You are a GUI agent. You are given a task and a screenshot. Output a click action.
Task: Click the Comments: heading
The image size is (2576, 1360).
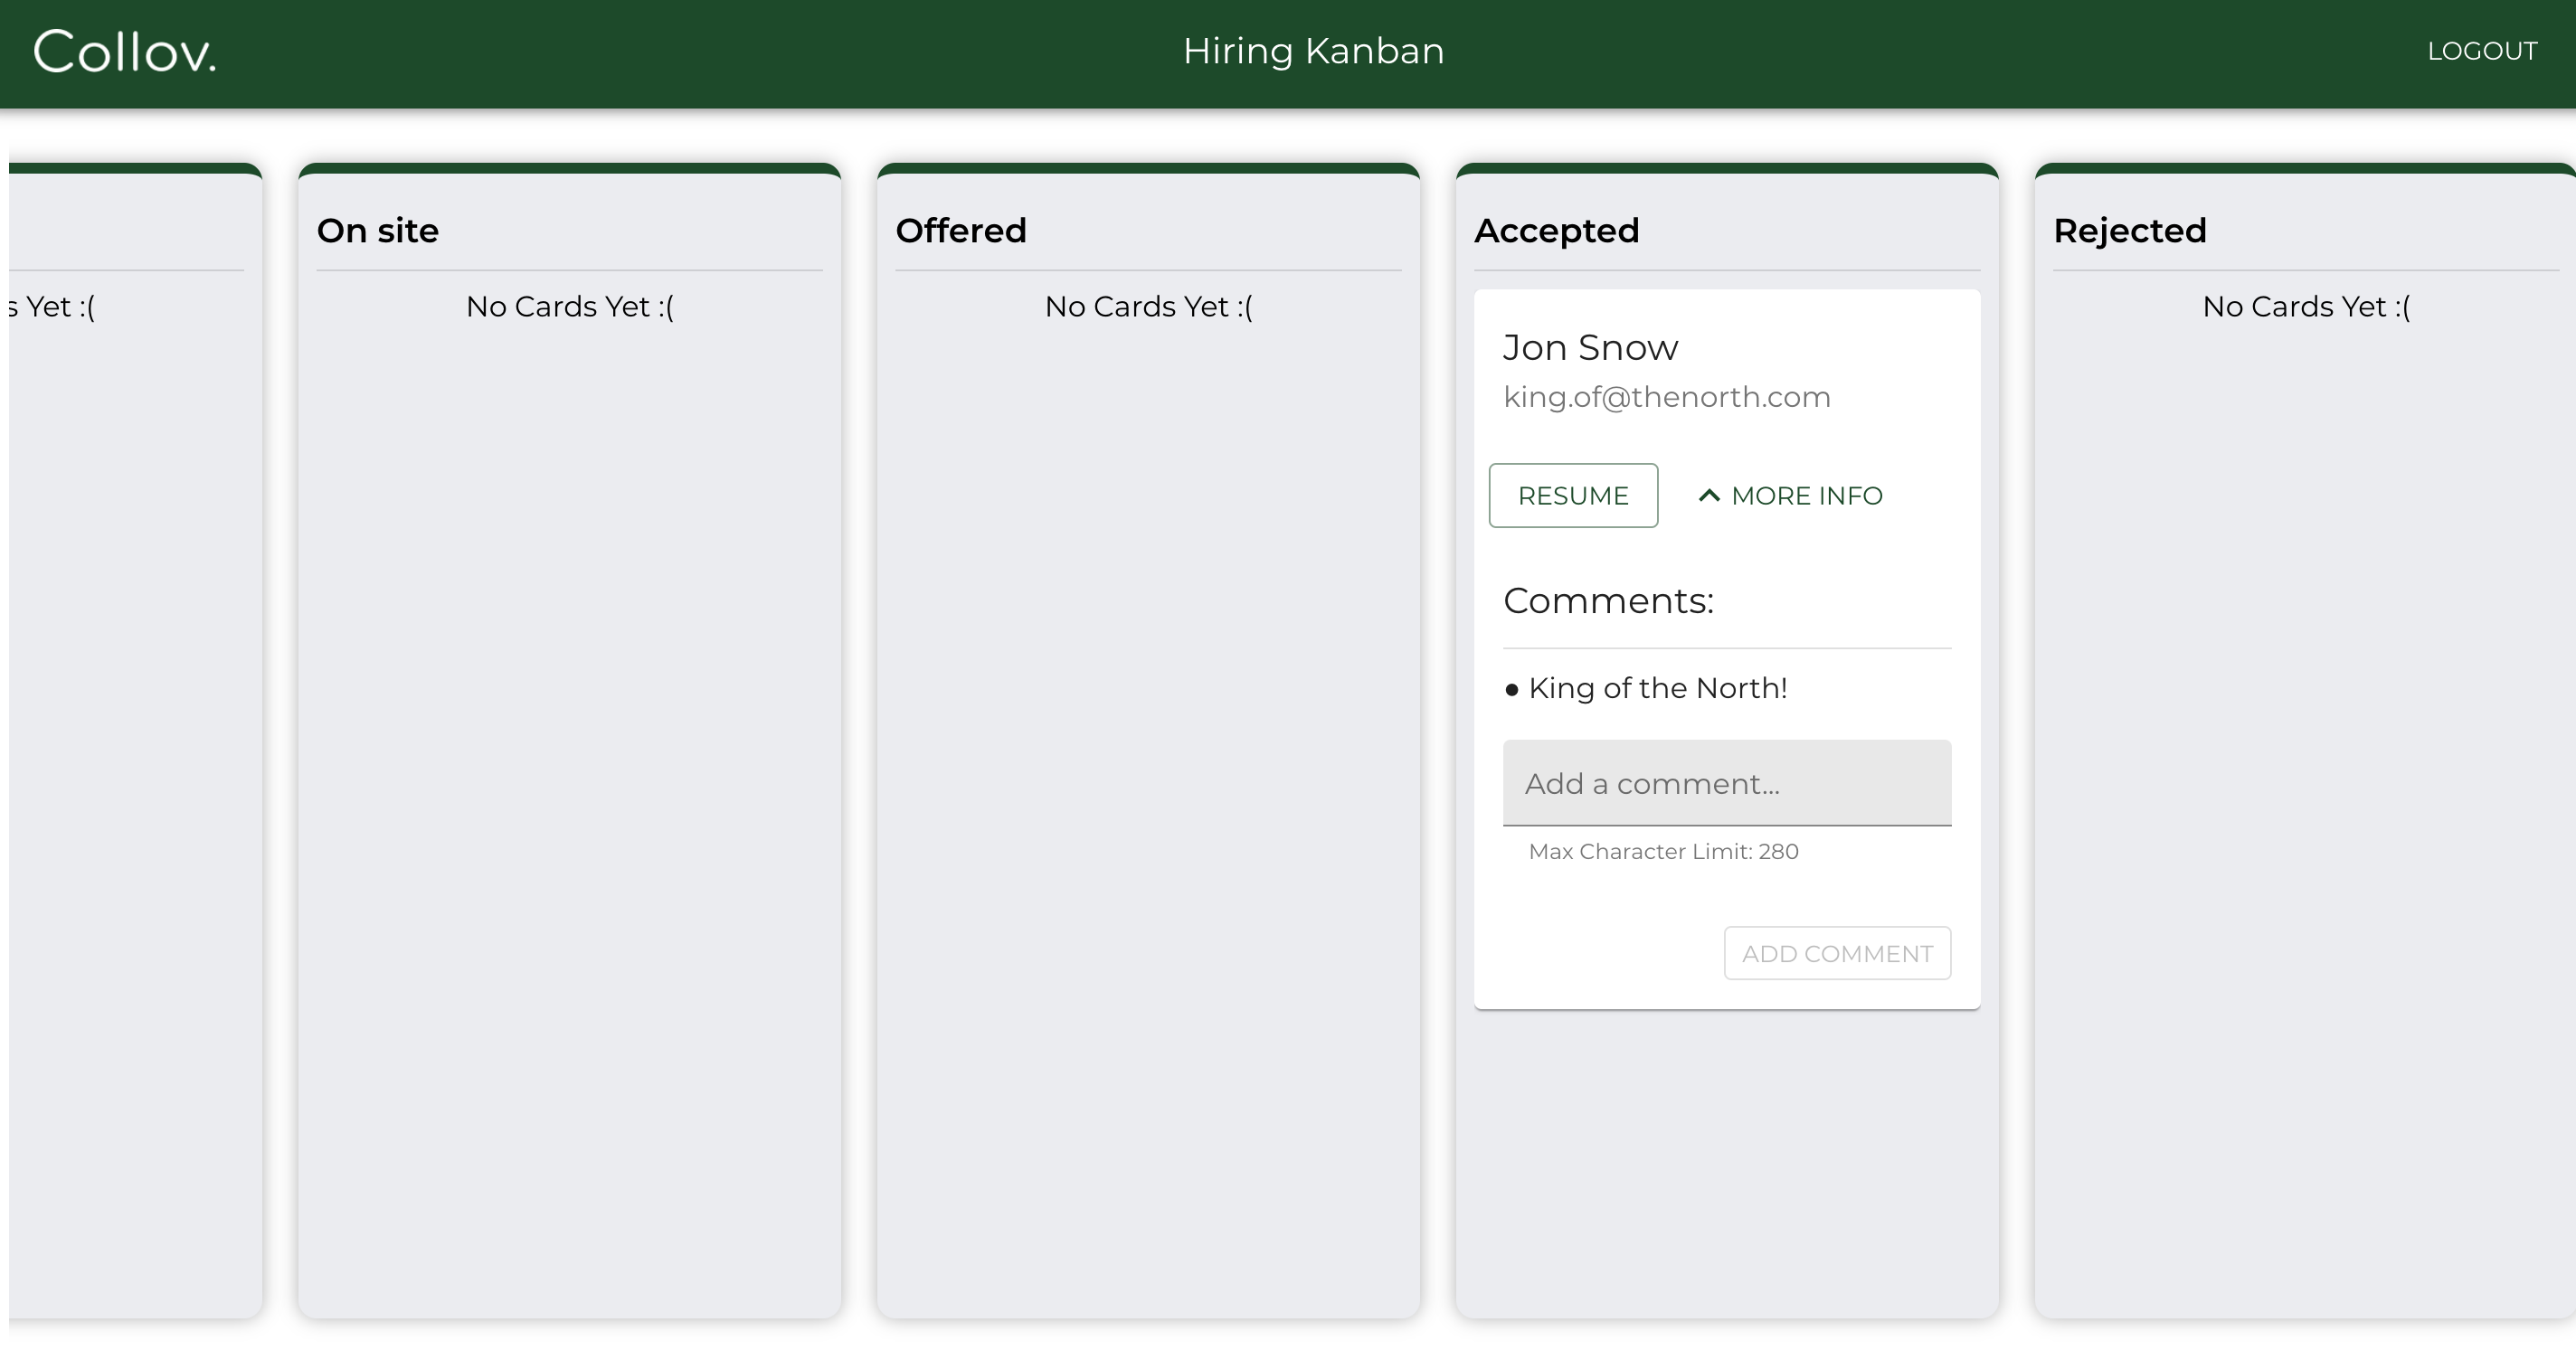(x=1608, y=601)
